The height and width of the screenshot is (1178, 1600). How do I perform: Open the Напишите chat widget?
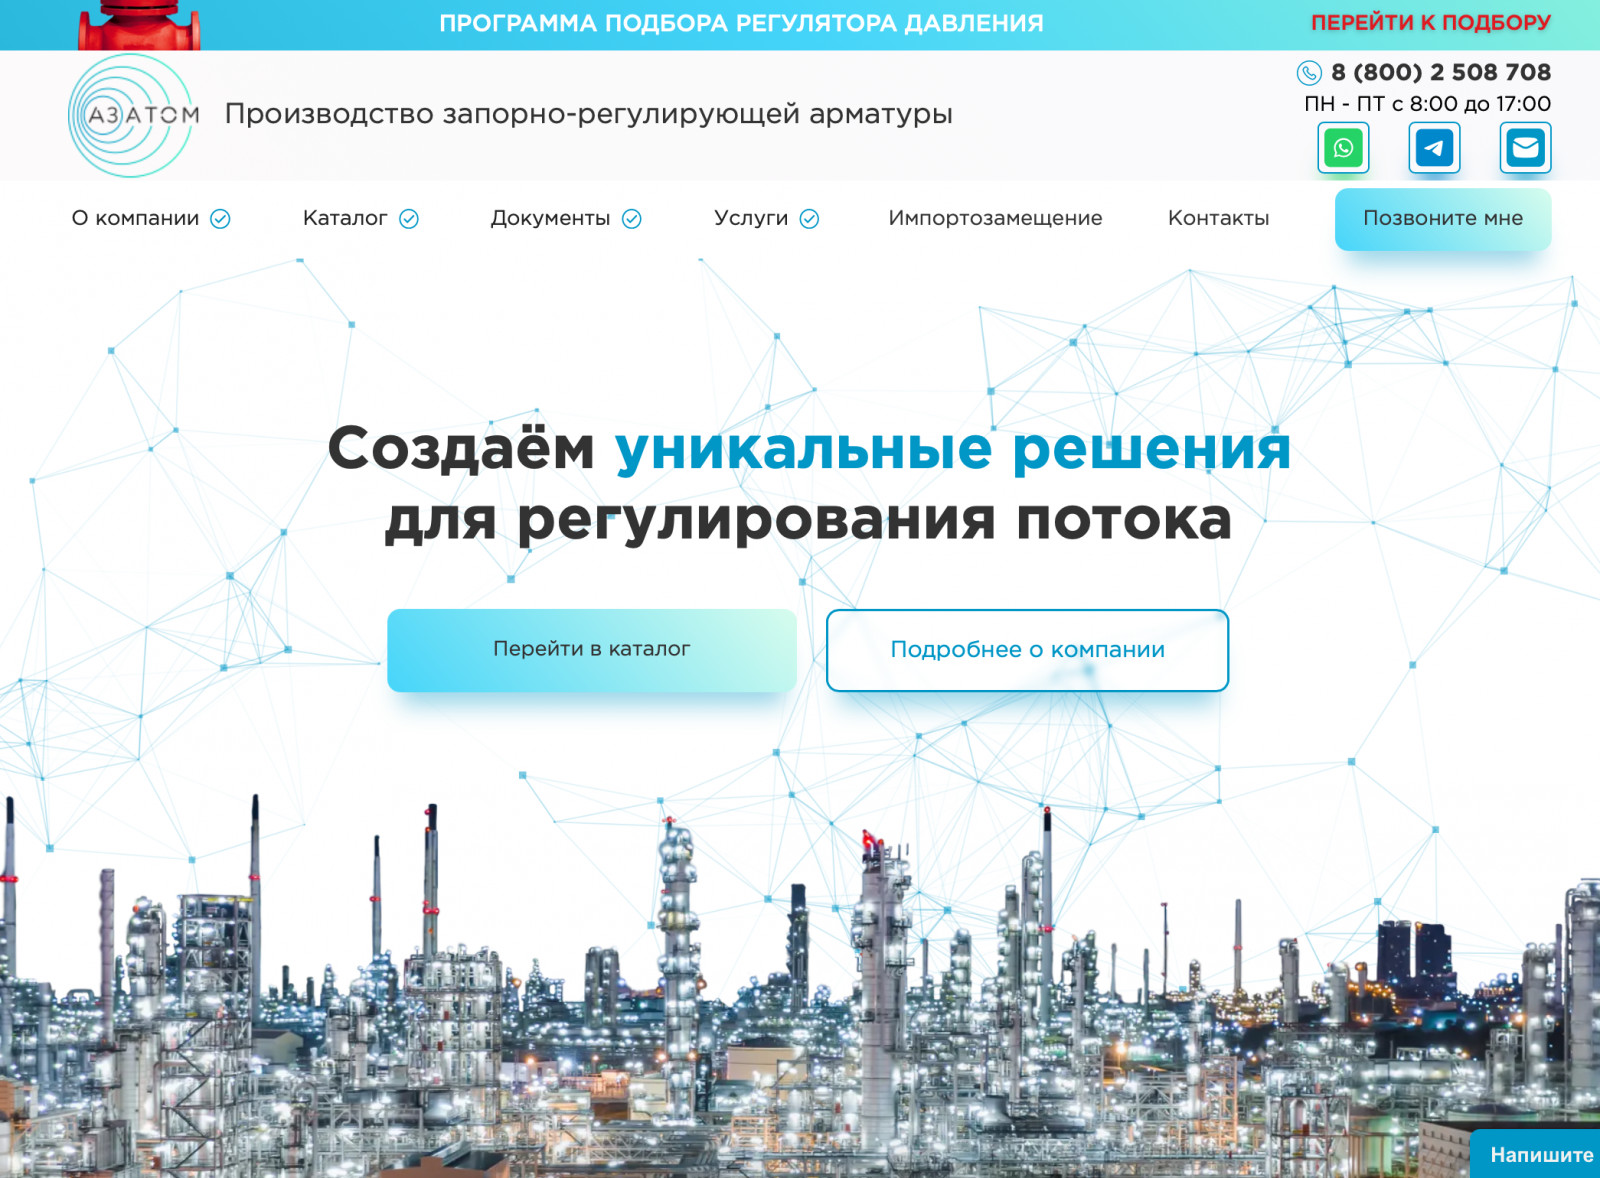(1536, 1154)
